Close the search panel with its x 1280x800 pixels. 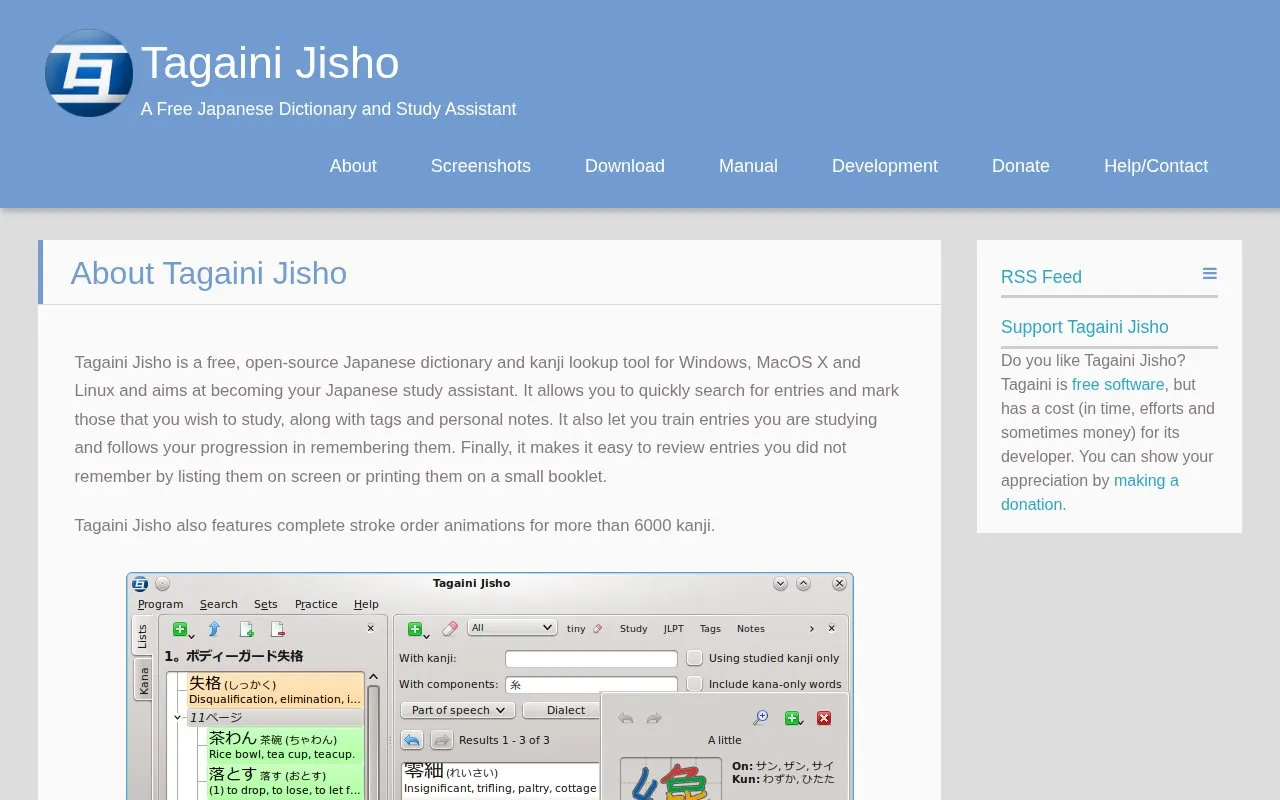[x=832, y=629]
